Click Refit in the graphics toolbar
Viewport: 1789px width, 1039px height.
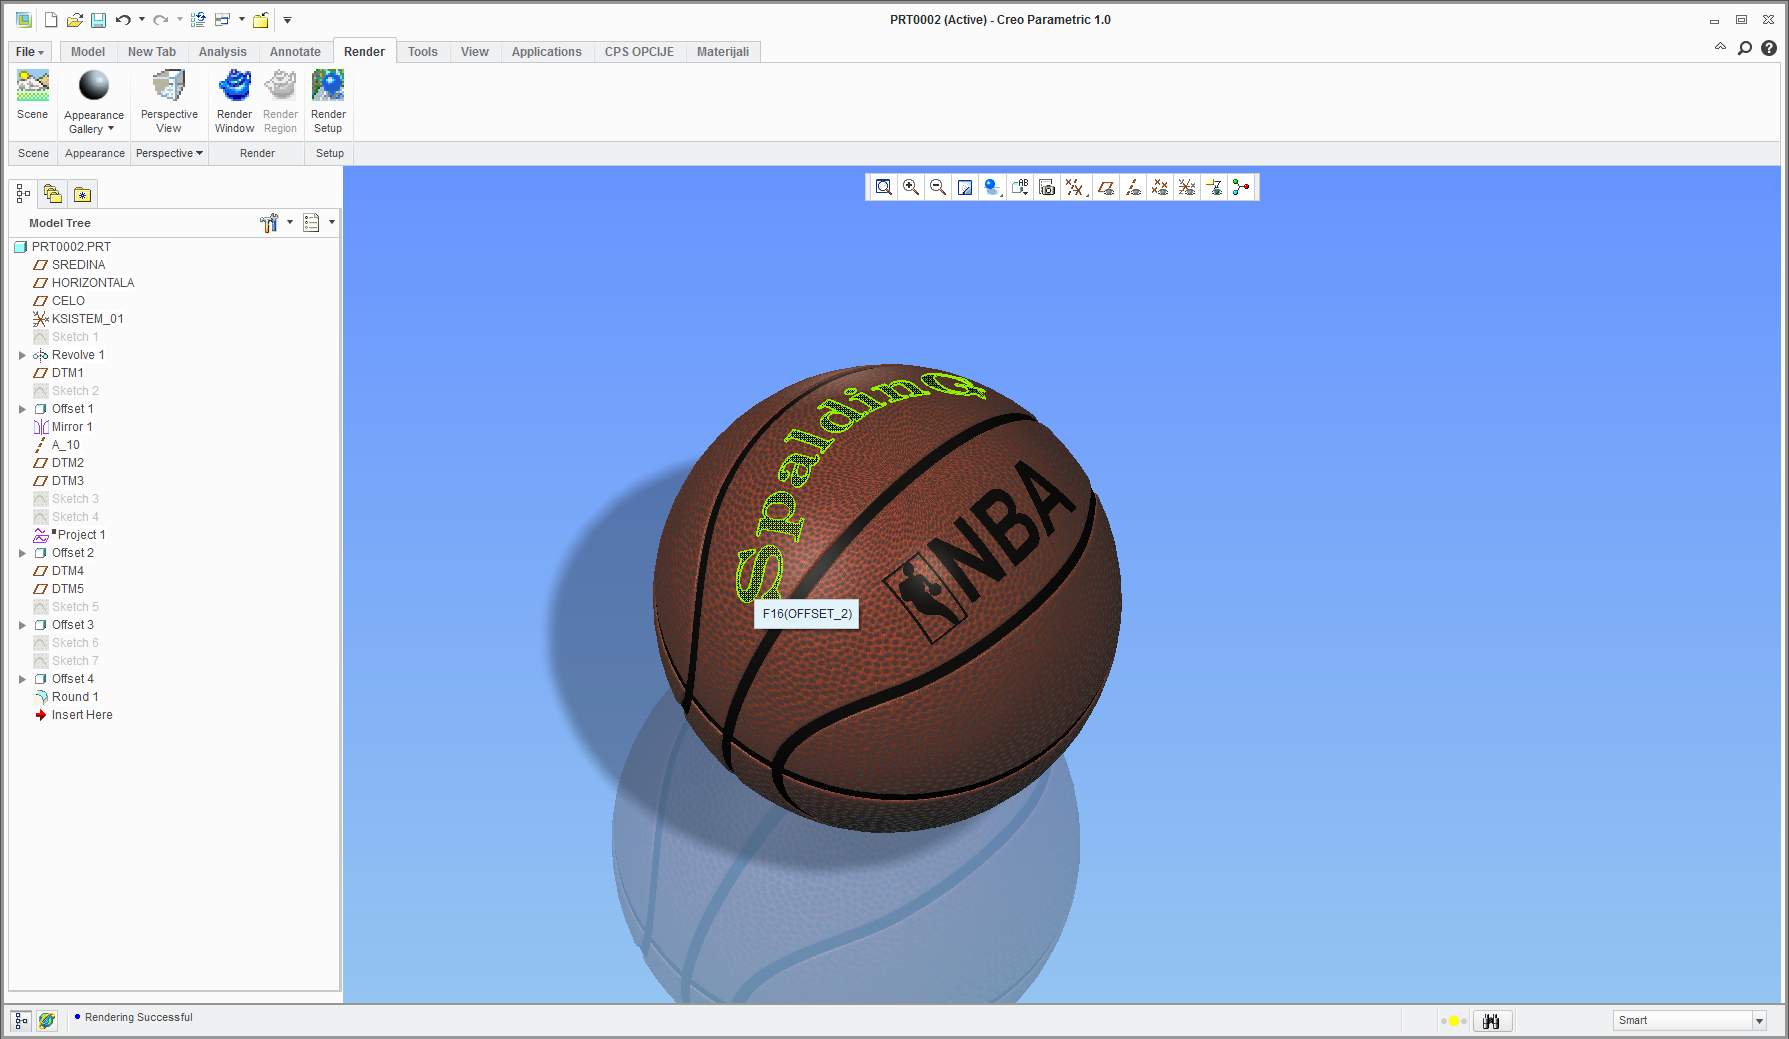884,187
